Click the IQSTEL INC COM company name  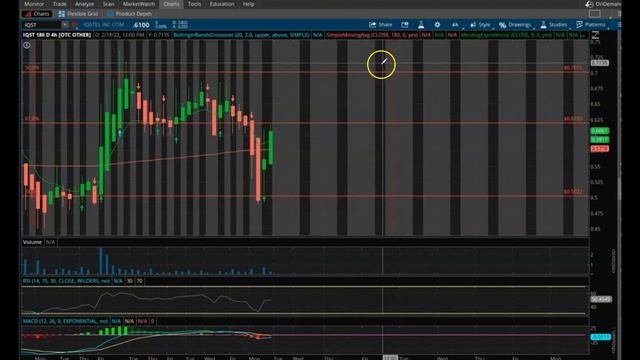point(104,25)
